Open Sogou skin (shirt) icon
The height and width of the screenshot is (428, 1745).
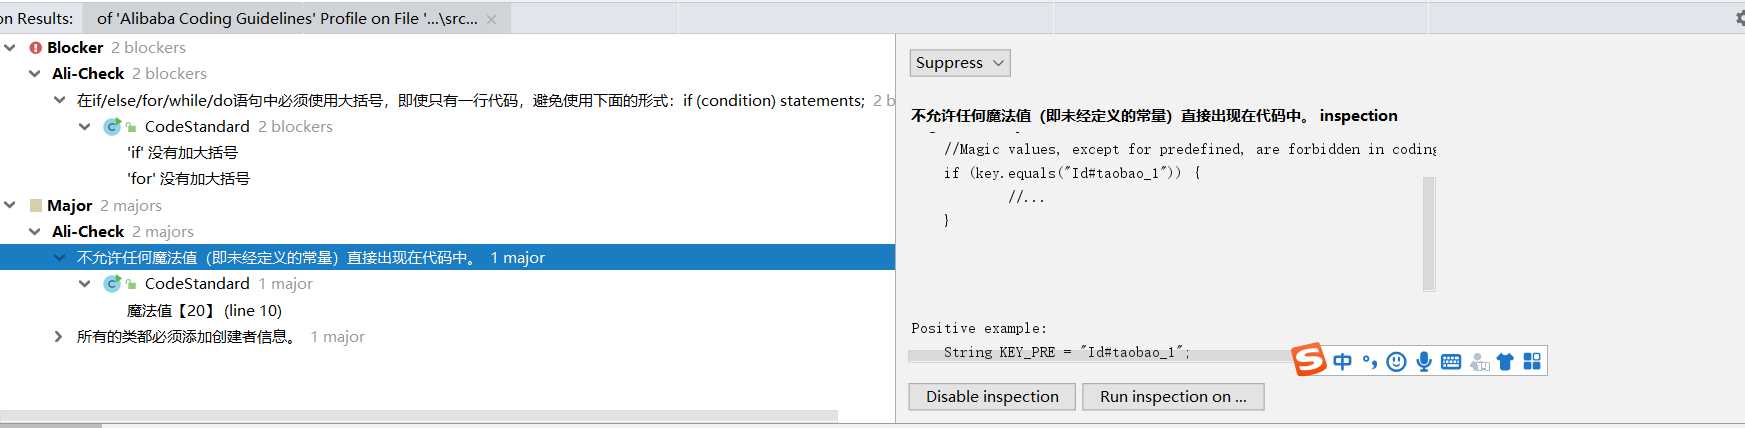(x=1505, y=362)
